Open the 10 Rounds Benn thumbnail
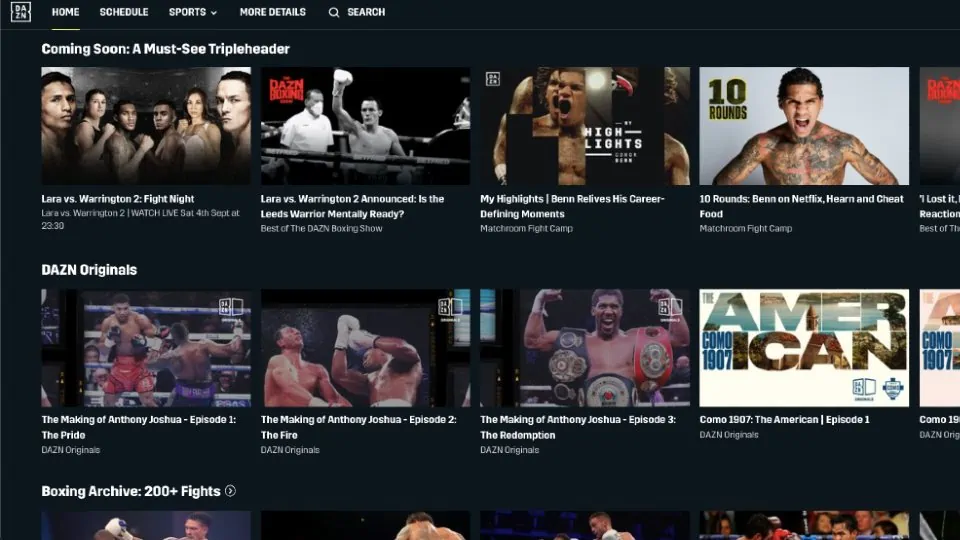960x540 pixels. [804, 126]
